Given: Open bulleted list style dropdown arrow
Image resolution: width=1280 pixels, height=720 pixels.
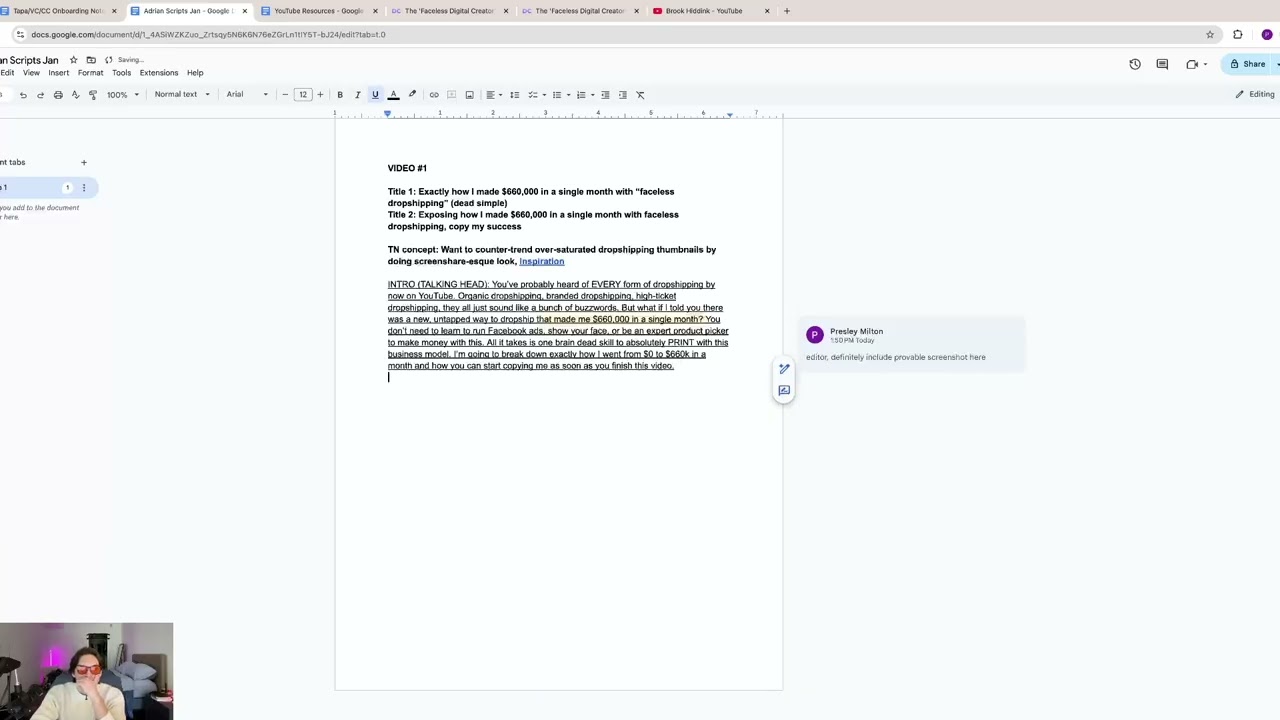Looking at the screenshot, I should [568, 95].
